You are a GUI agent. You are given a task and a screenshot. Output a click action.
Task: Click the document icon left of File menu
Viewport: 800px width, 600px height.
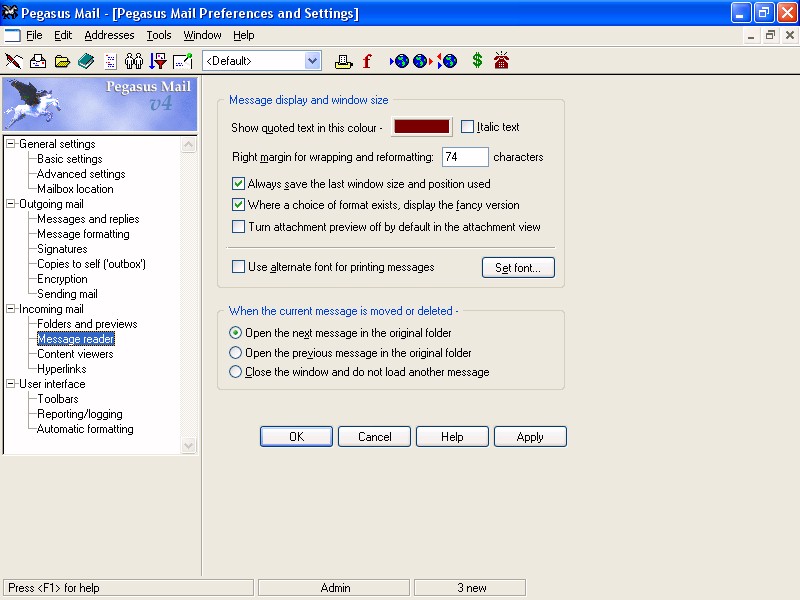point(12,35)
